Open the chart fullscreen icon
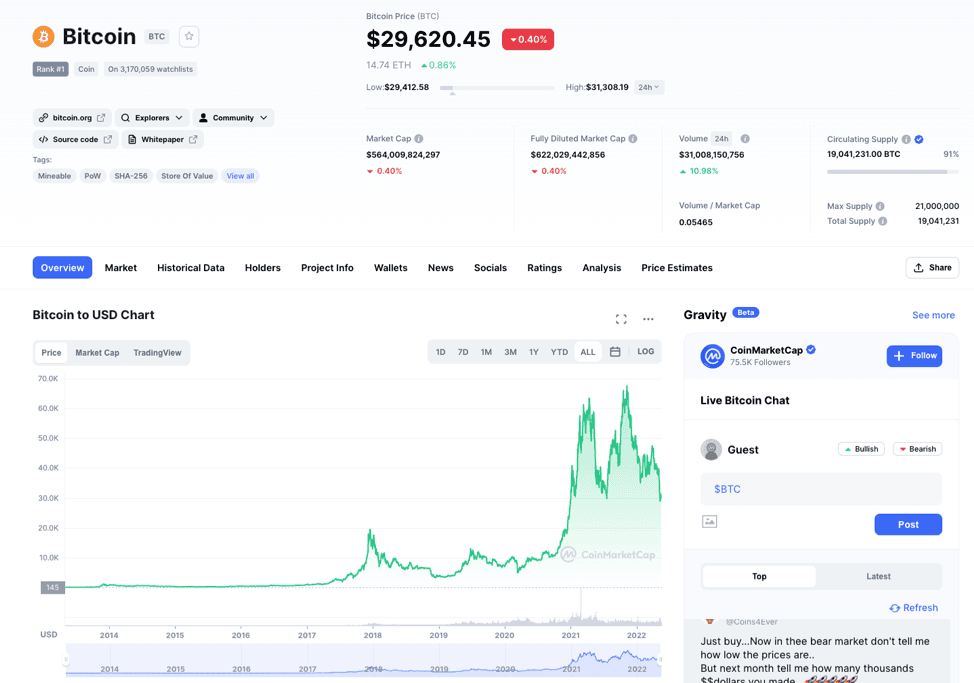The height and width of the screenshot is (683, 974). point(621,319)
